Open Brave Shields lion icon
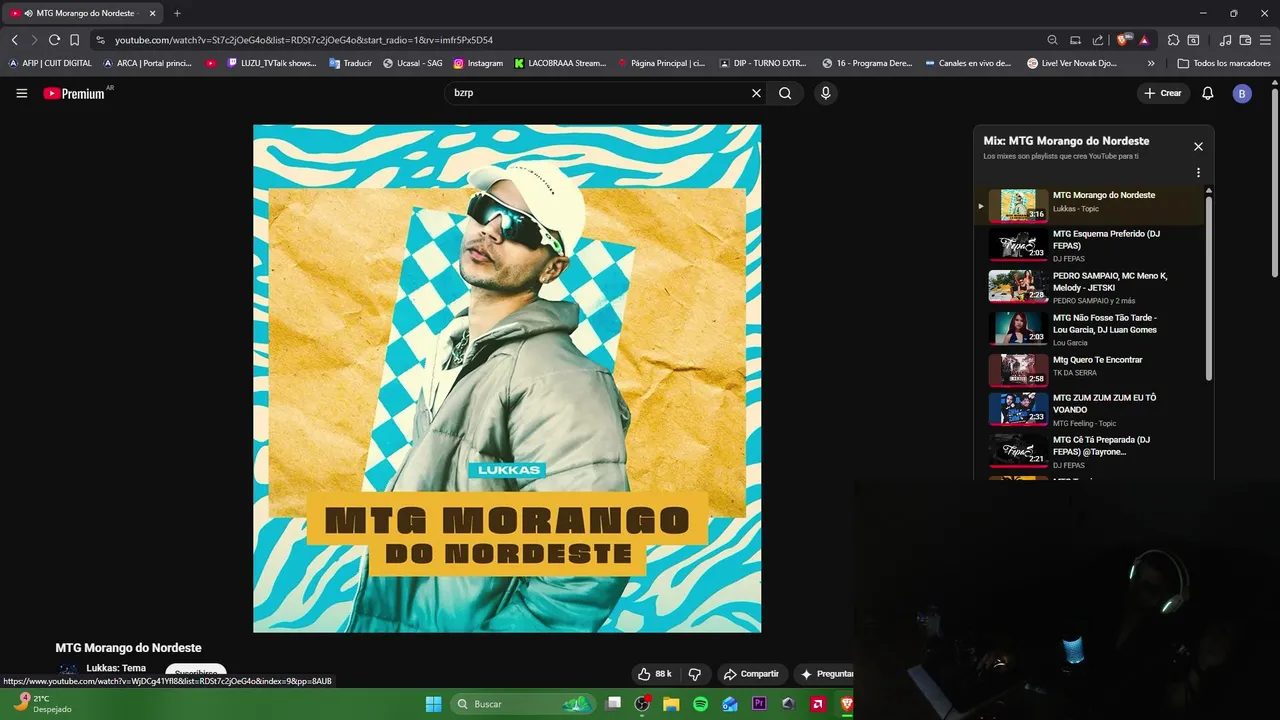This screenshot has height=720, width=1280. 1123,40
